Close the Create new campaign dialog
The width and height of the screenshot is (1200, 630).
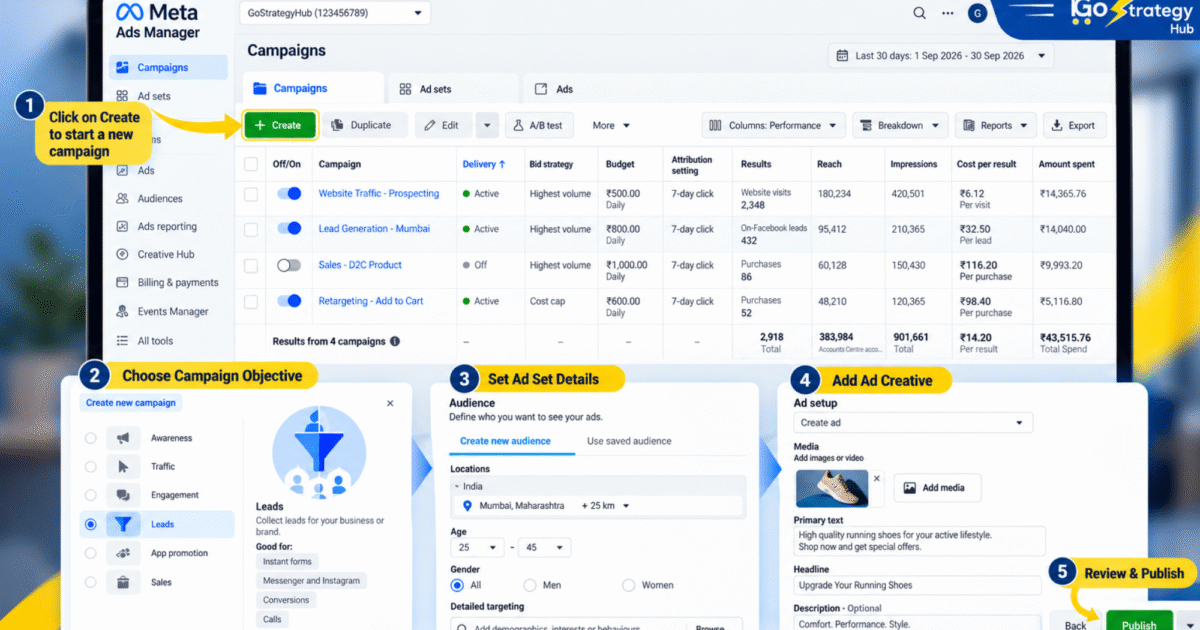[x=390, y=403]
